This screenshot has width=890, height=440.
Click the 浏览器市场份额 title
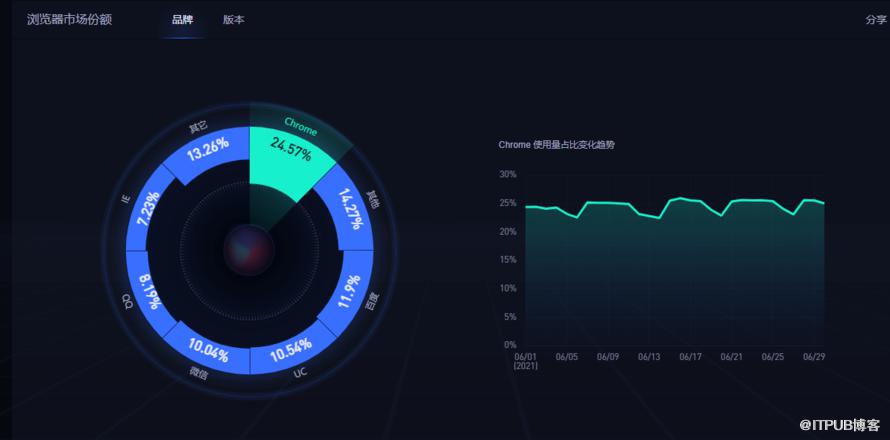[x=69, y=20]
